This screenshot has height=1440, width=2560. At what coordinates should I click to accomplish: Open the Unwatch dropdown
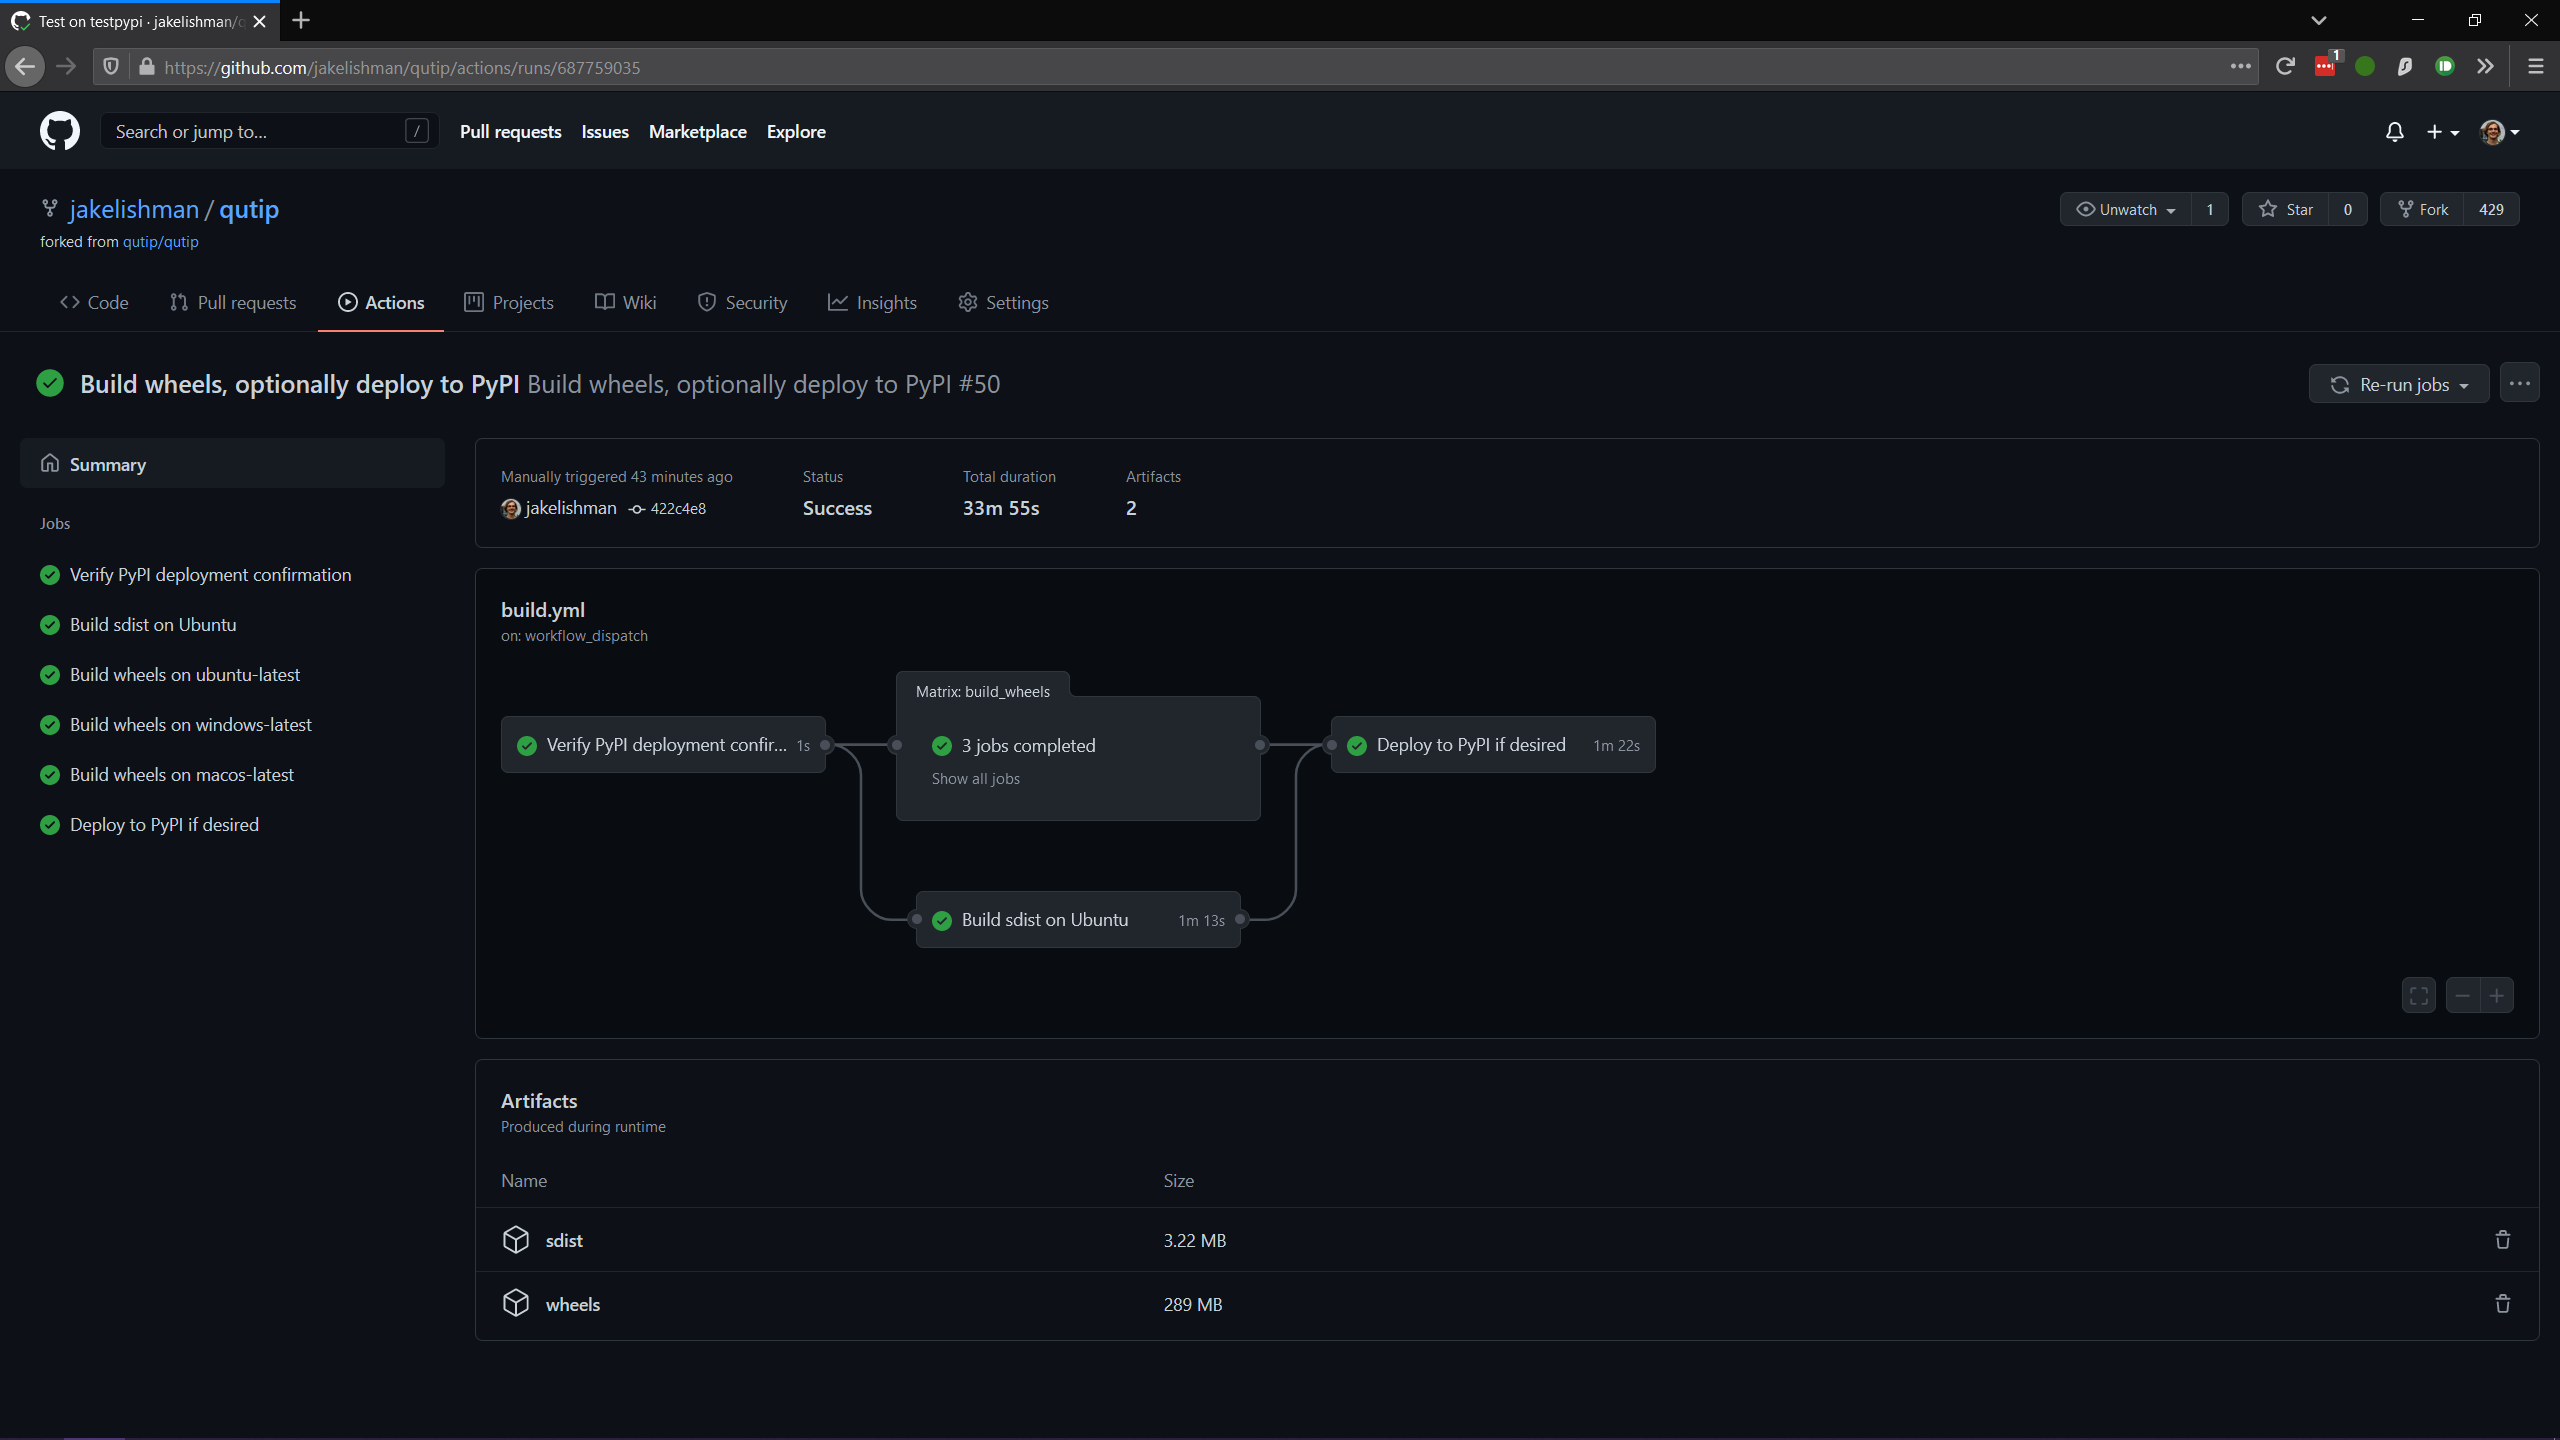(x=2125, y=209)
